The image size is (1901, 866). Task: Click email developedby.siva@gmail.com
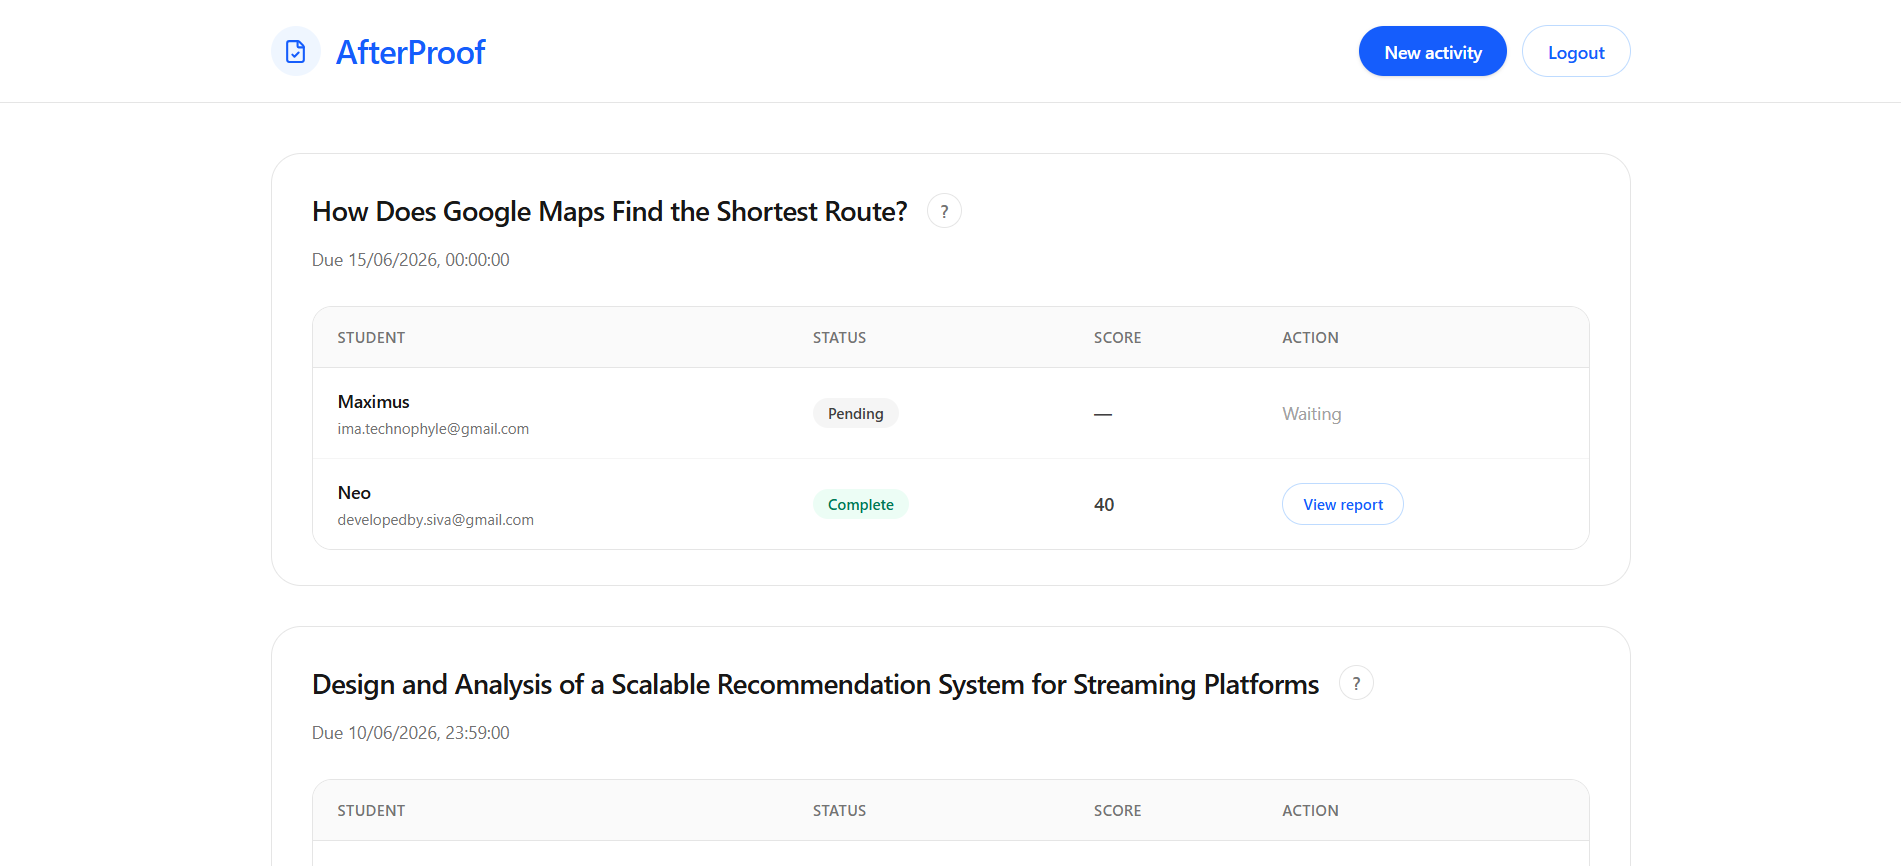435,520
